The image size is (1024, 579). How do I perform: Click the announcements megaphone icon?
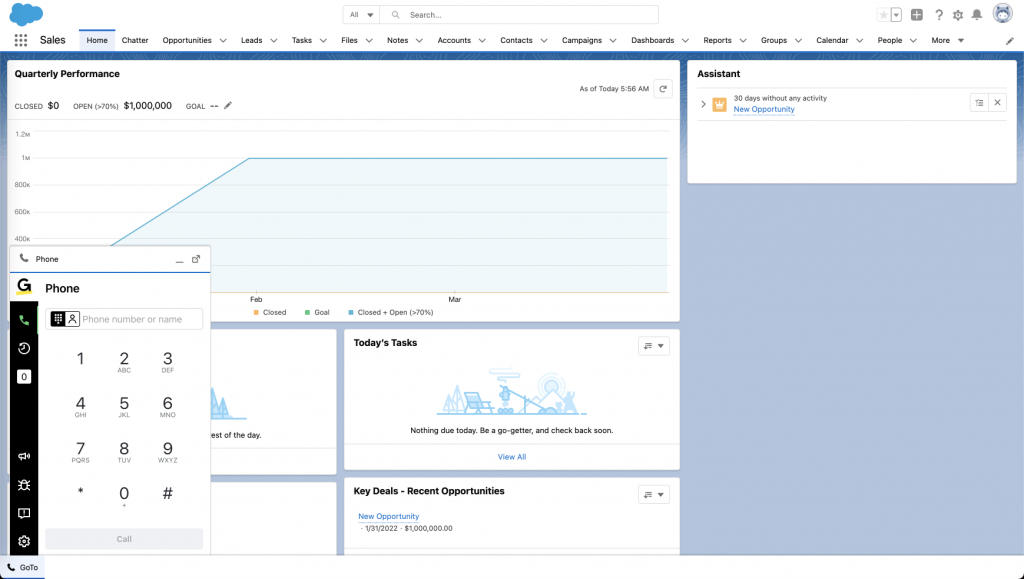tap(24, 456)
